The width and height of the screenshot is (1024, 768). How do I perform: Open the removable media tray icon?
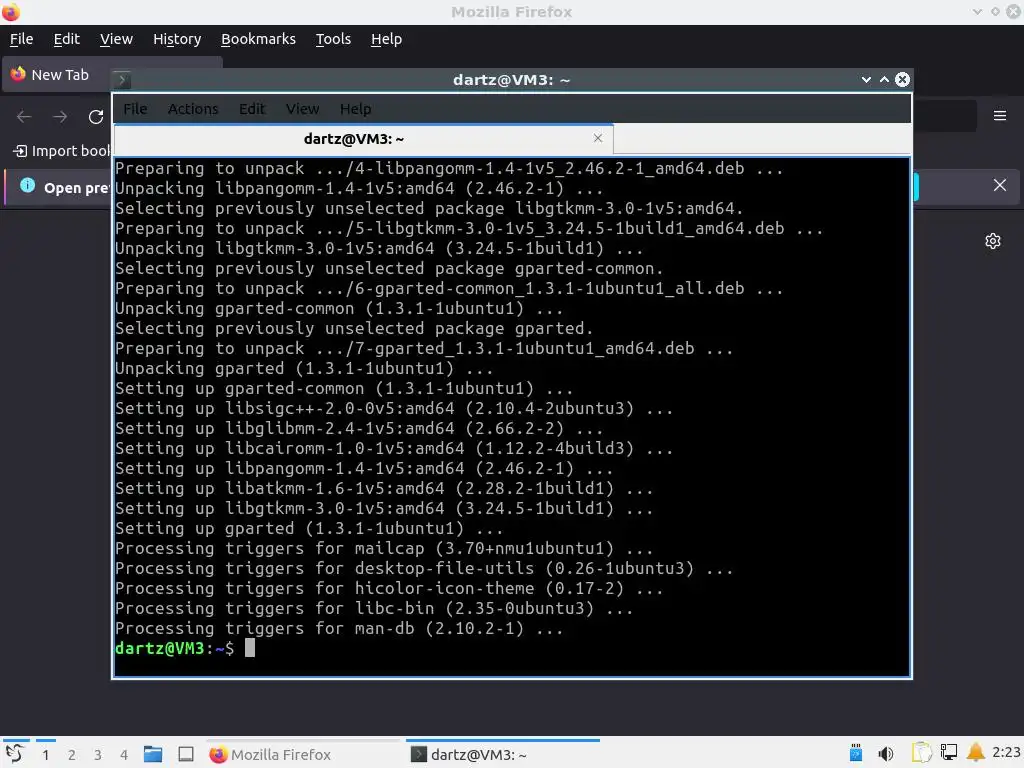point(856,753)
